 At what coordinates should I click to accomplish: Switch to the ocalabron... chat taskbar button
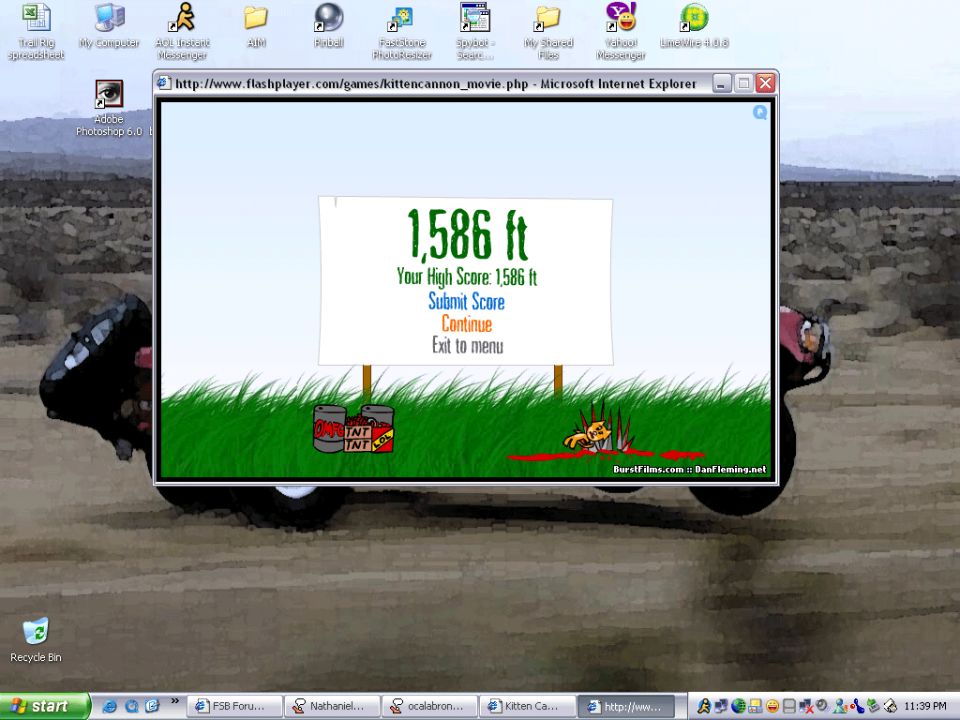(430, 706)
